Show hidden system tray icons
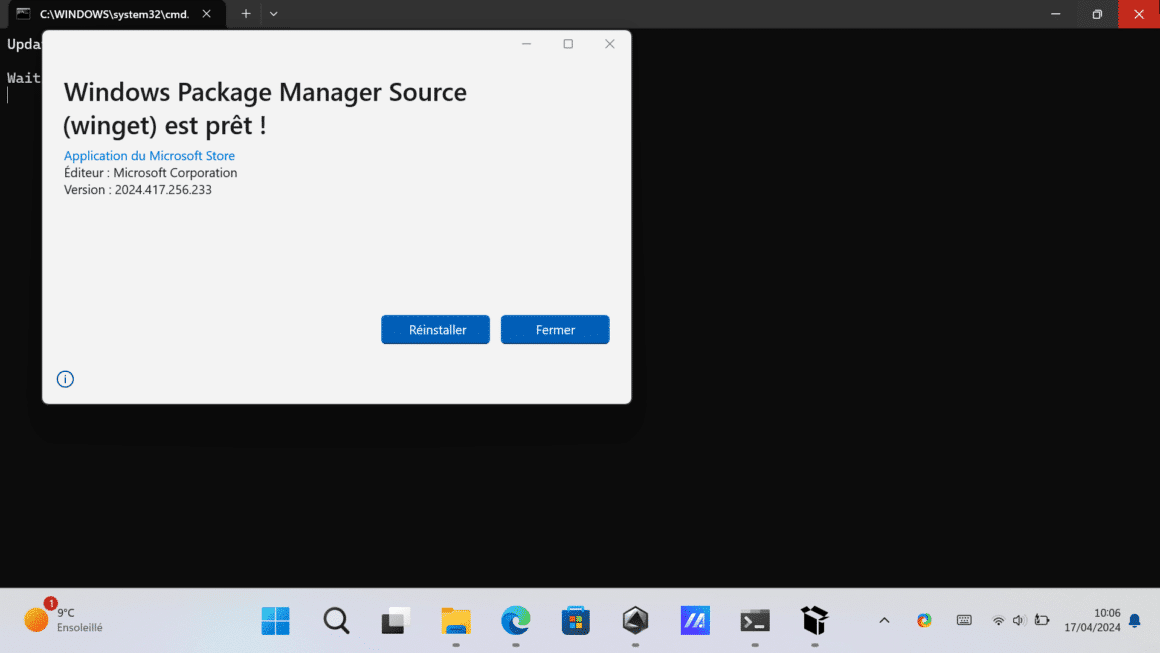 pos(884,620)
